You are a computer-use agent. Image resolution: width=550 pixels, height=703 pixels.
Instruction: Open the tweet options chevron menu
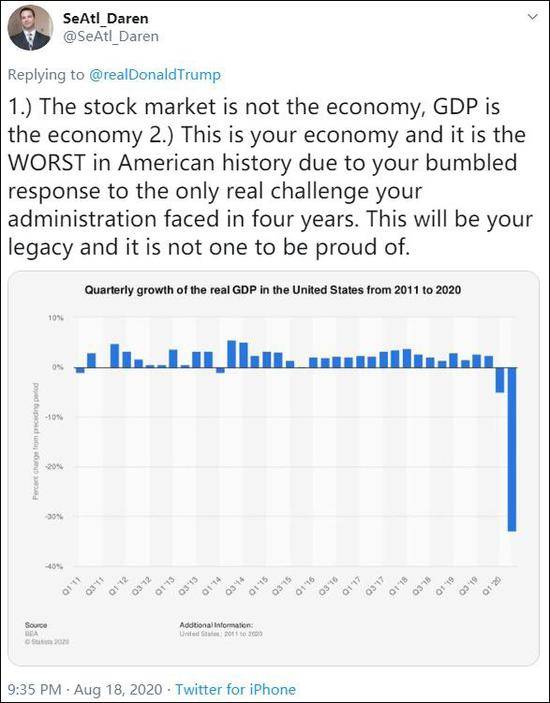click(533, 17)
